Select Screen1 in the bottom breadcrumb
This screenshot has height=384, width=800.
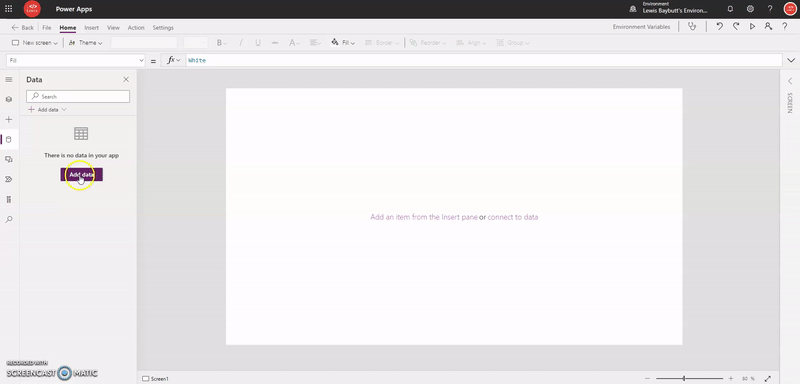pos(155,379)
